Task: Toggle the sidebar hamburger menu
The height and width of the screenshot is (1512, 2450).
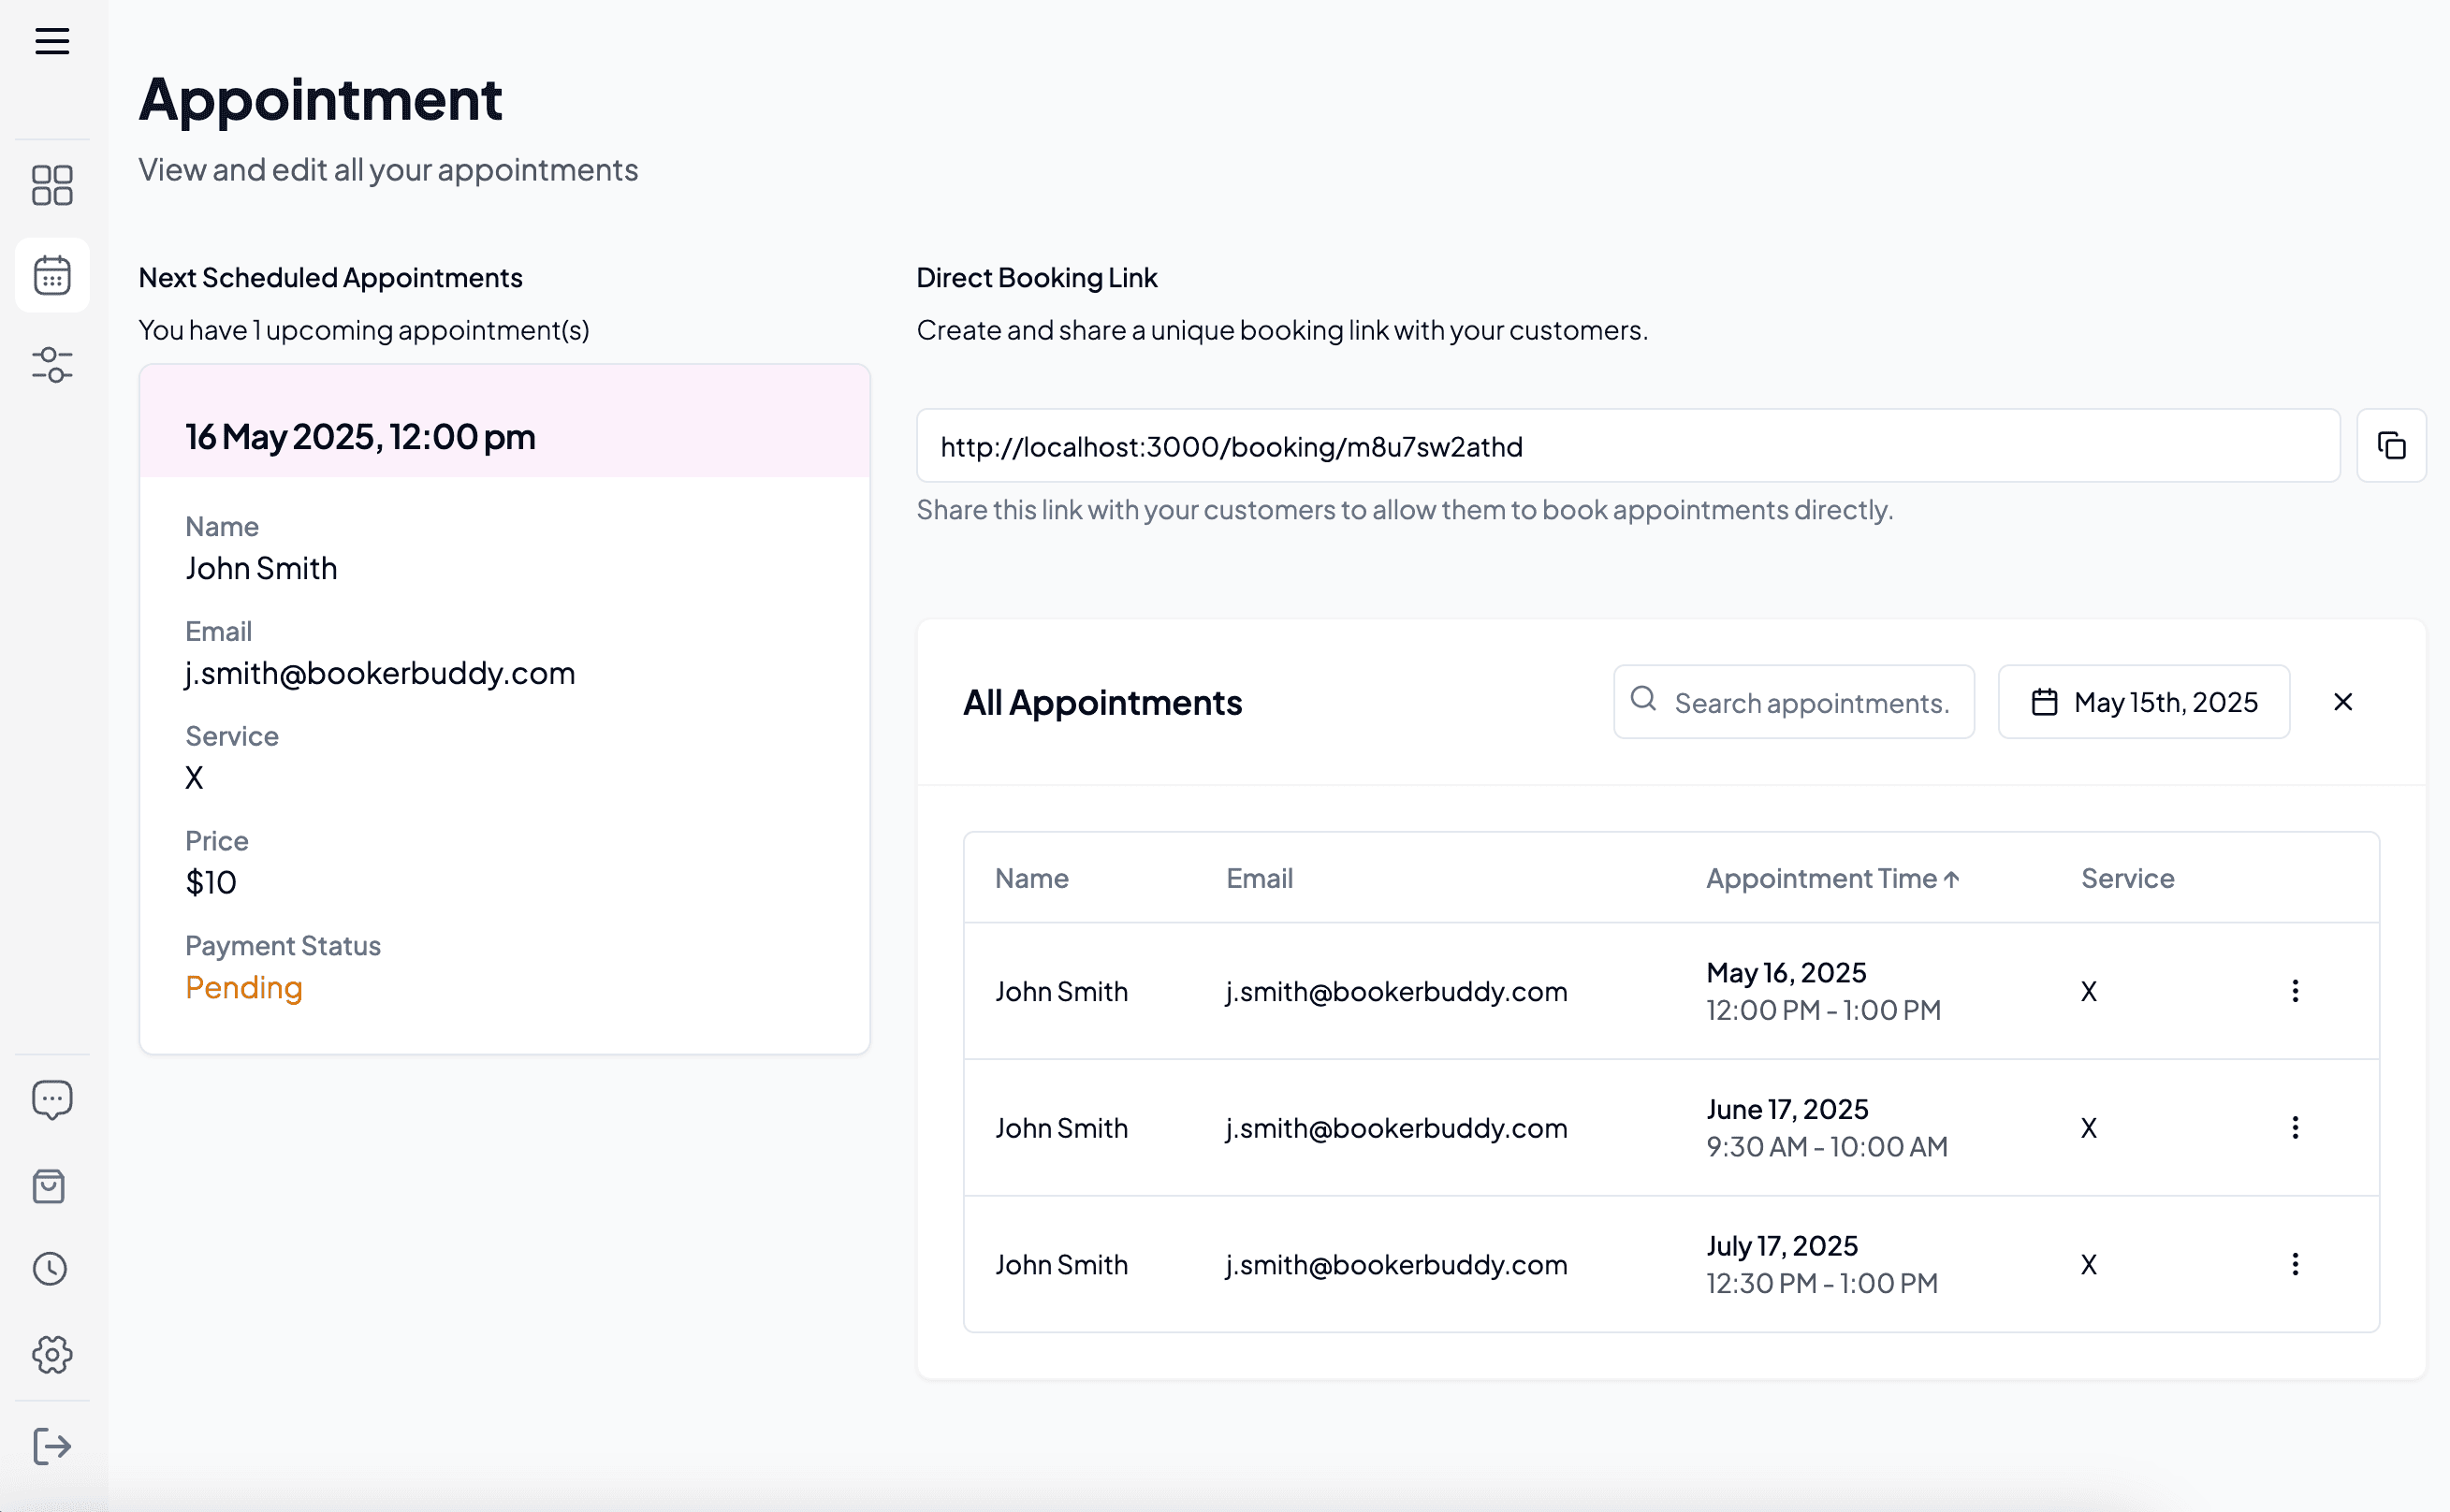Action: pyautogui.click(x=51, y=41)
